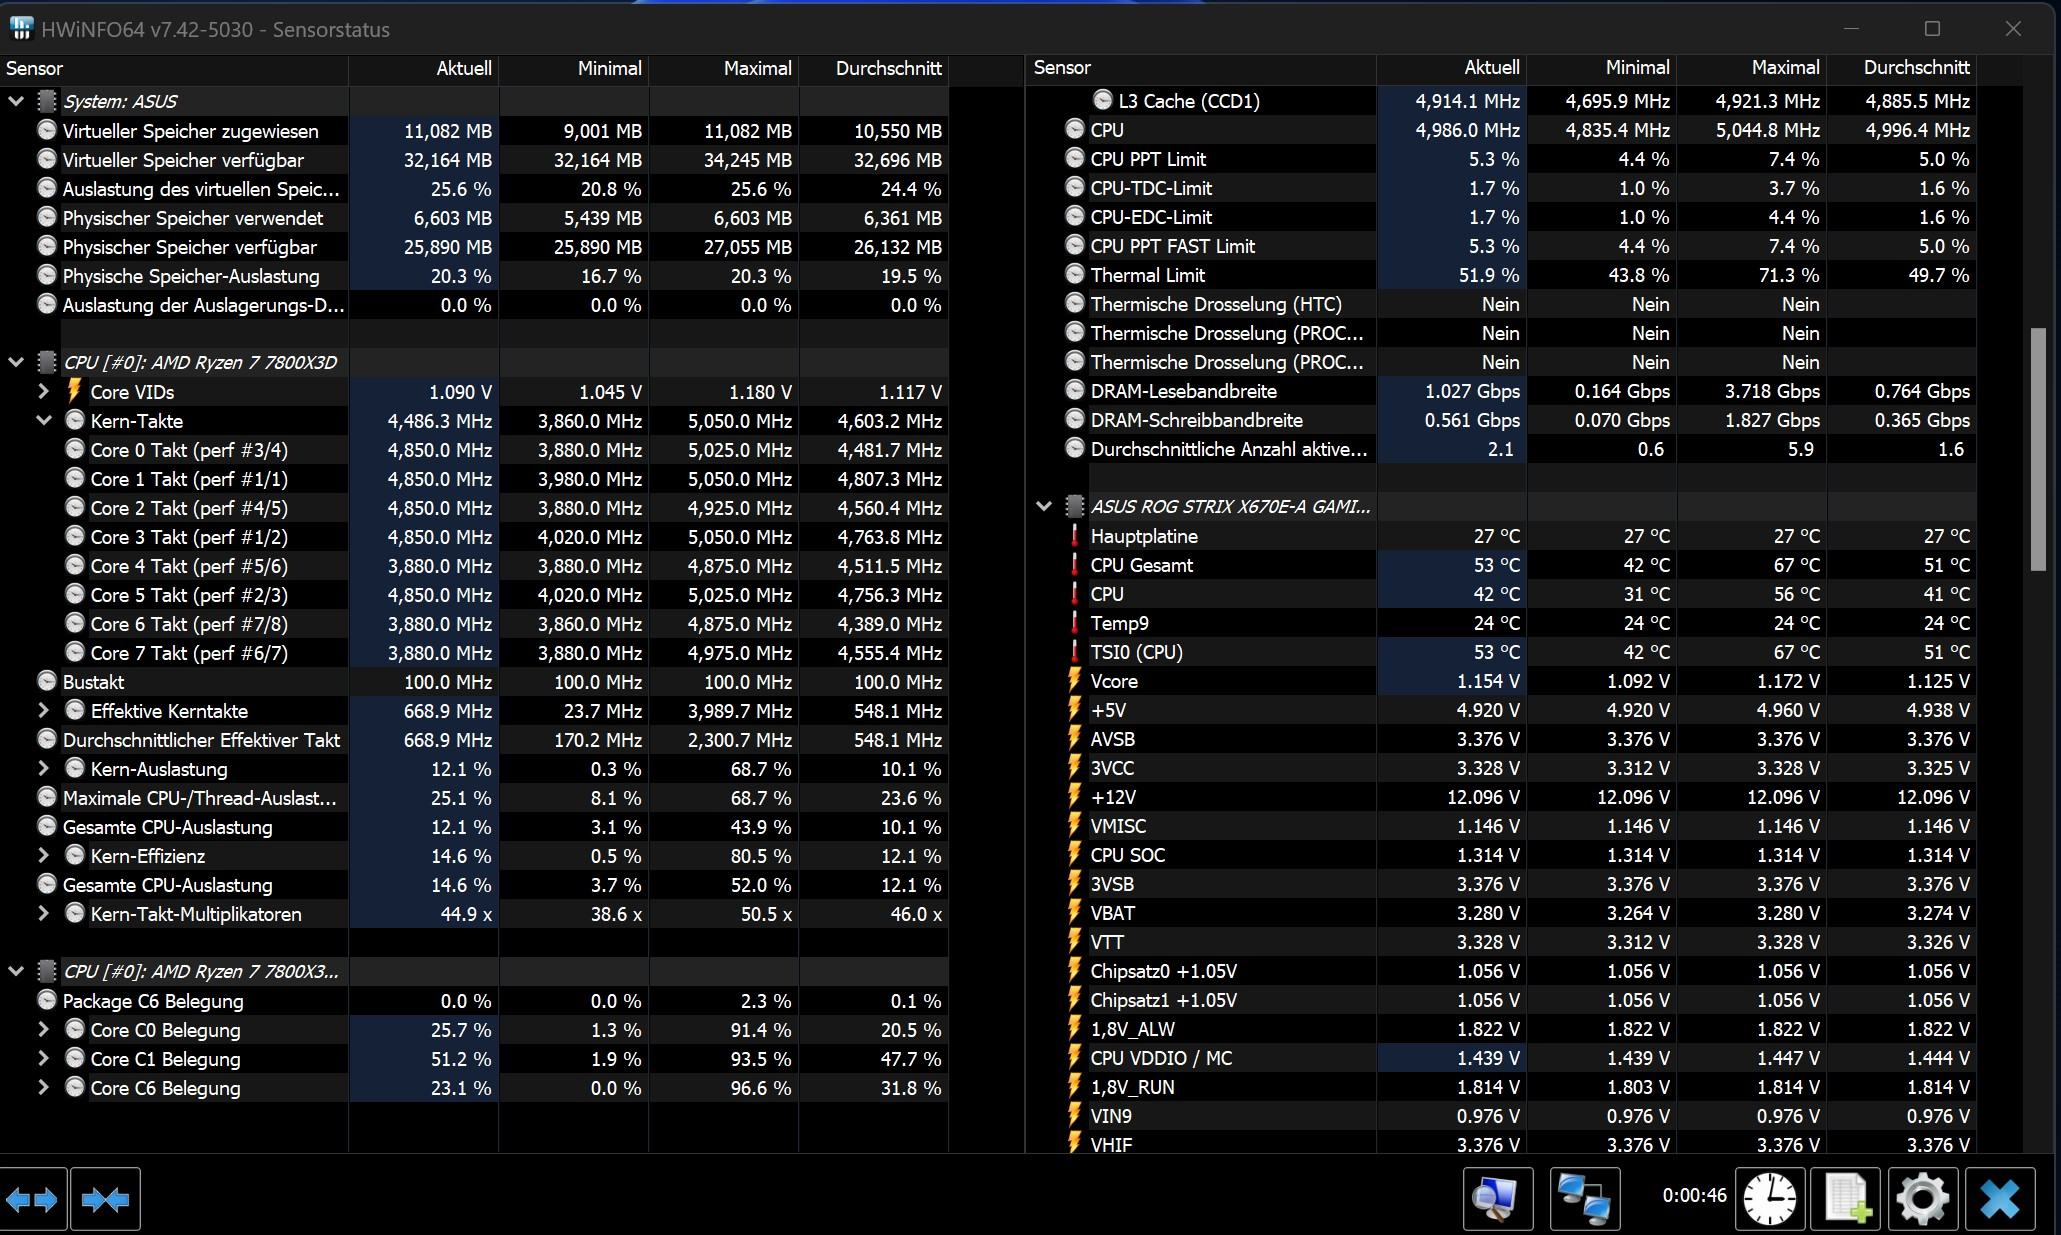Click the circle icon beside DRAM-Lesebandbreite
The width and height of the screenshot is (2061, 1235).
1074,390
